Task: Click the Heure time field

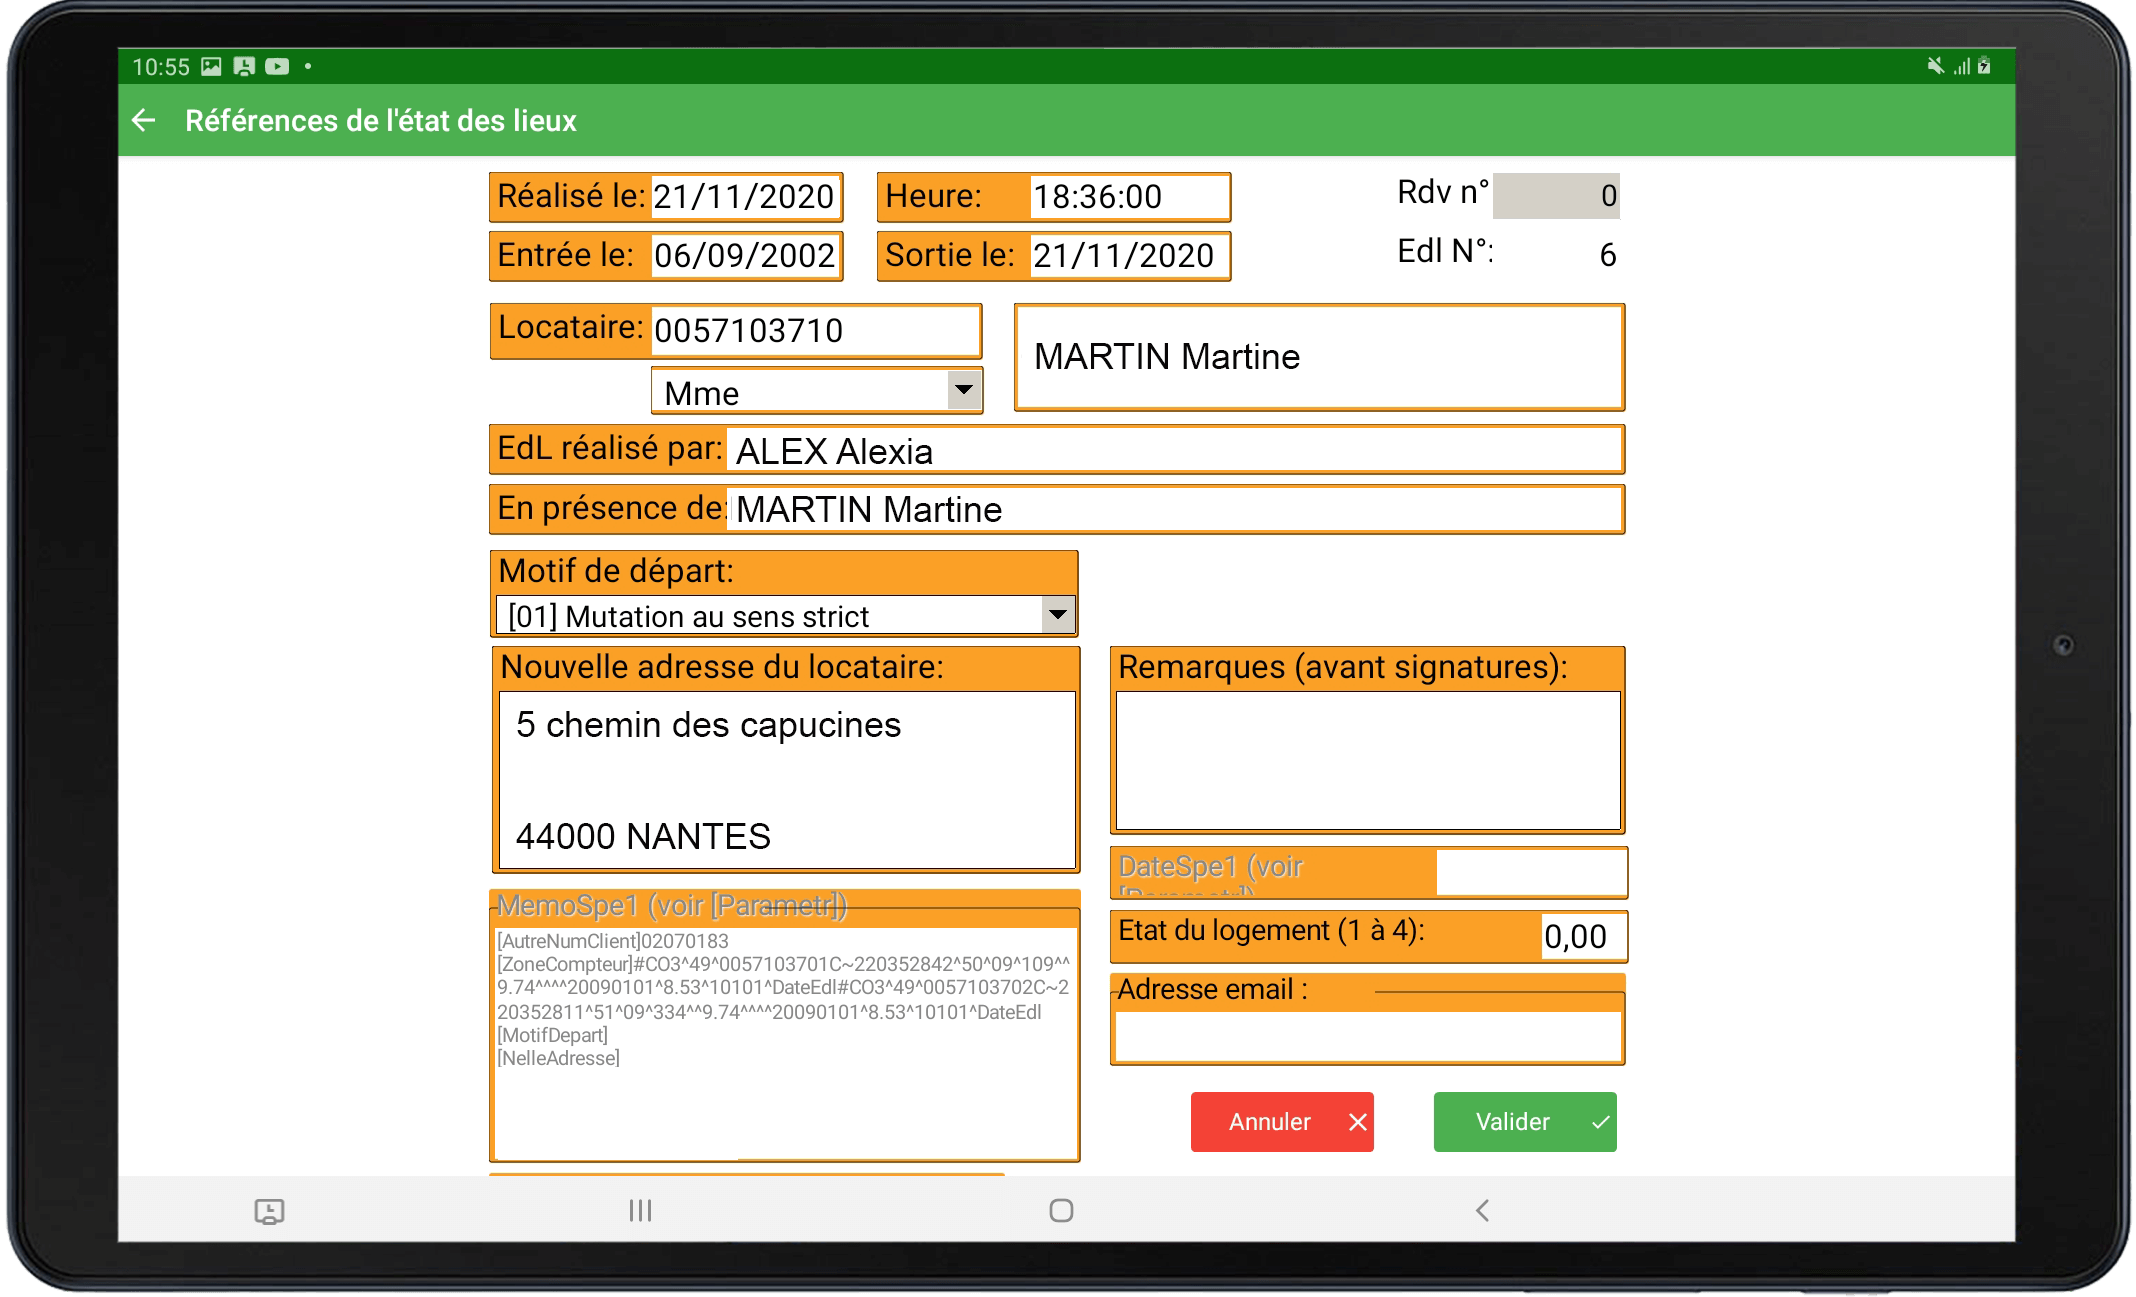Action: 1128,197
